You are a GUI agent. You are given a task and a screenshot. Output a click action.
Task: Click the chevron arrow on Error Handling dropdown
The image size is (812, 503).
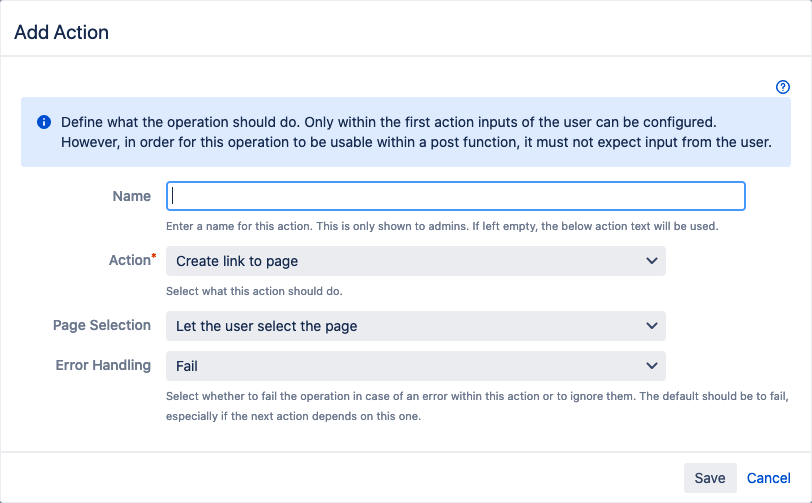click(652, 365)
